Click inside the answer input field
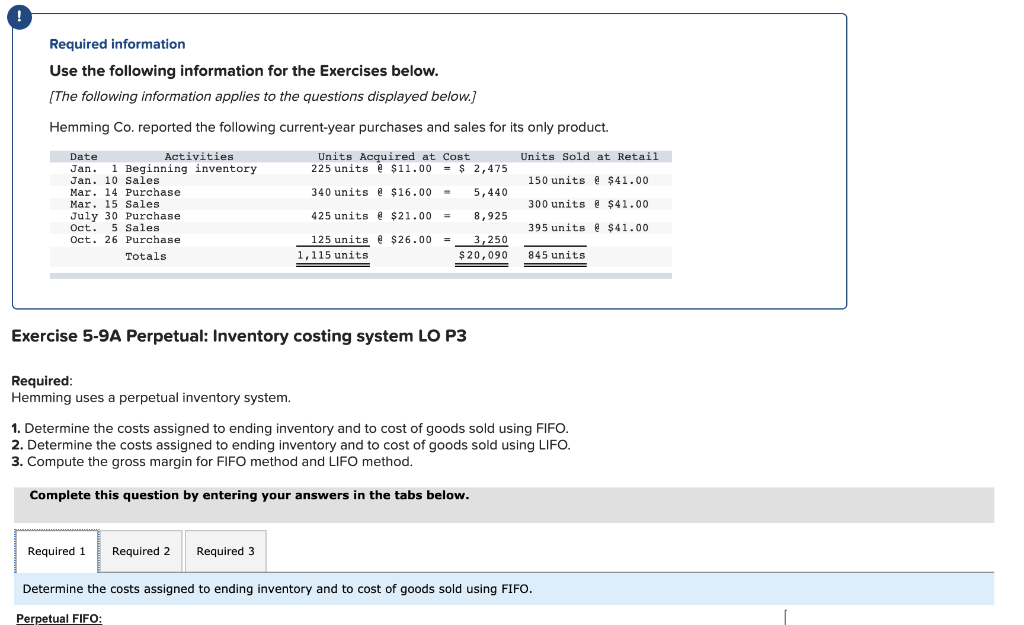 click(x=785, y=618)
